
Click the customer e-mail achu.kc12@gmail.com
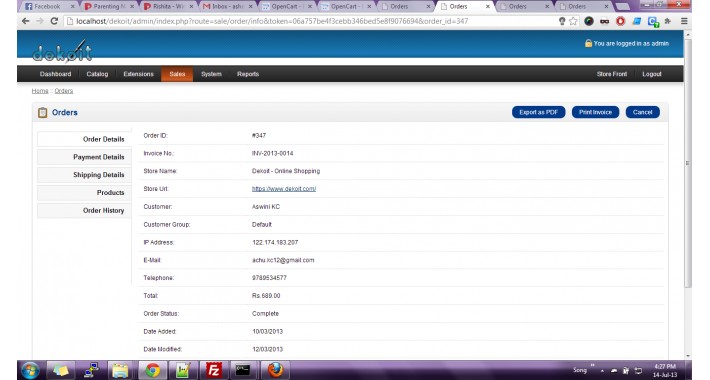click(283, 260)
